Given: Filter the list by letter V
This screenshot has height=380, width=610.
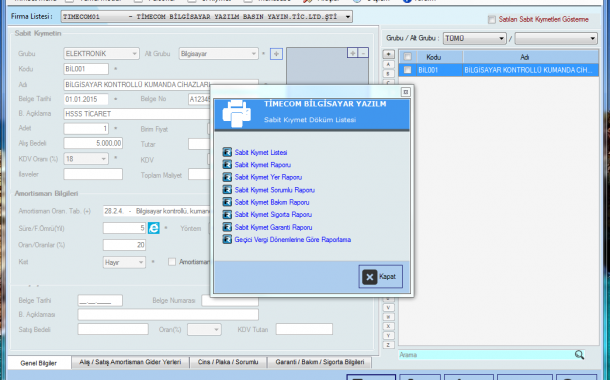Looking at the screenshot, I should click(x=388, y=308).
